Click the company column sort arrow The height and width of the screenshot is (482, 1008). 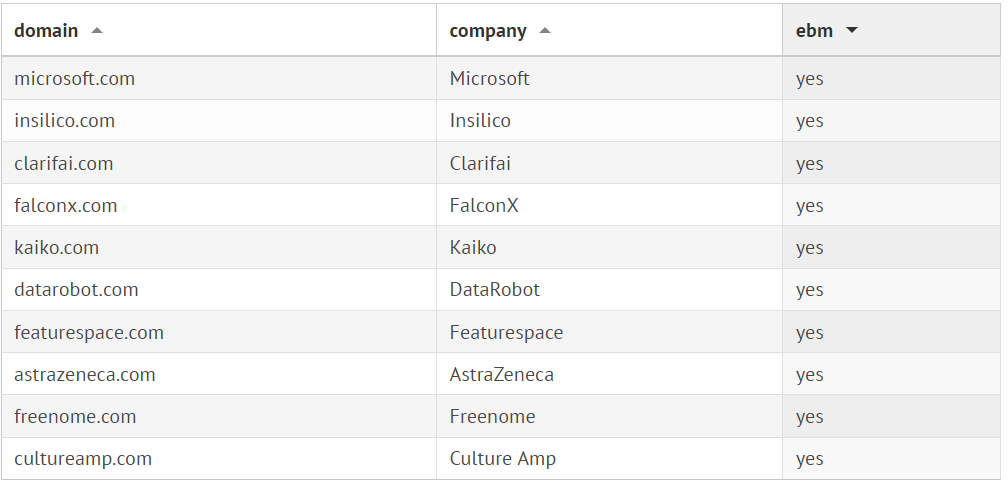coord(545,31)
